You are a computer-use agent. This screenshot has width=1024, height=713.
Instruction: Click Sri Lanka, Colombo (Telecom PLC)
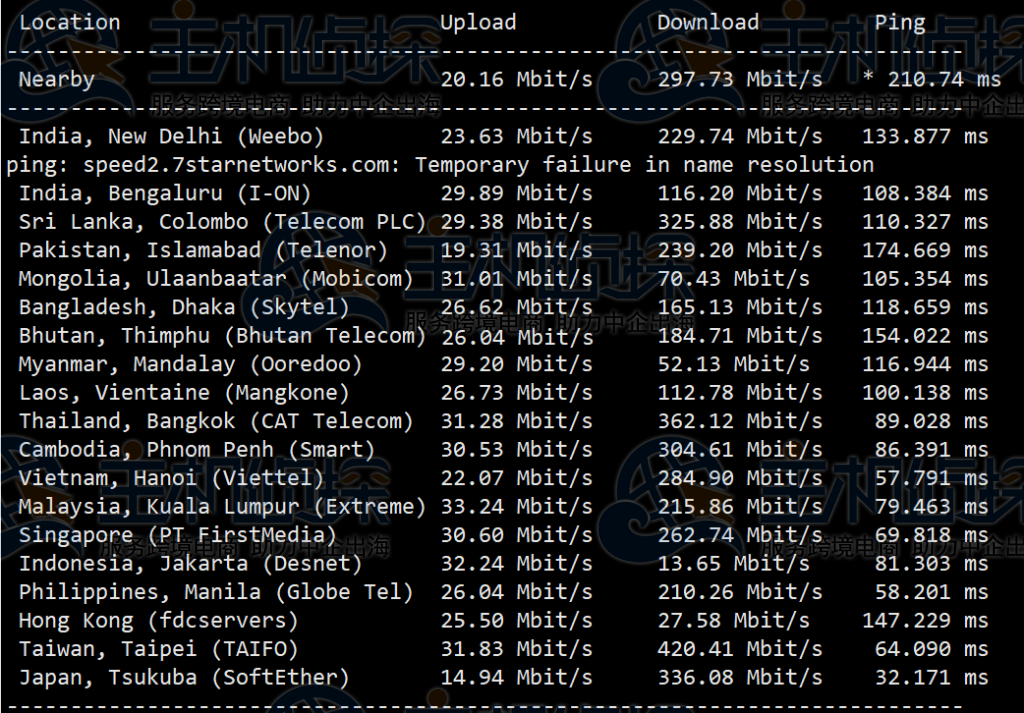point(222,222)
